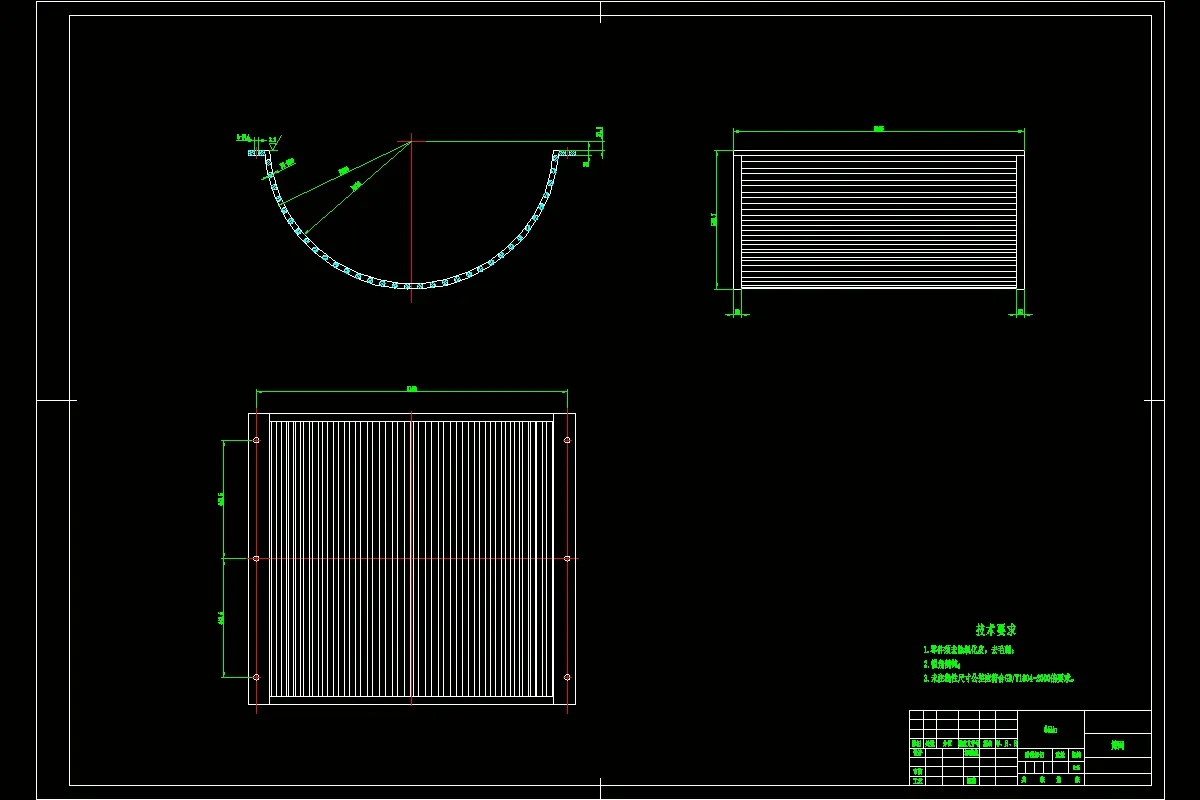This screenshot has height=800, width=1200.
Task: Pick the small flange dimension under side view's right end
Action: pyautogui.click(x=1021, y=313)
